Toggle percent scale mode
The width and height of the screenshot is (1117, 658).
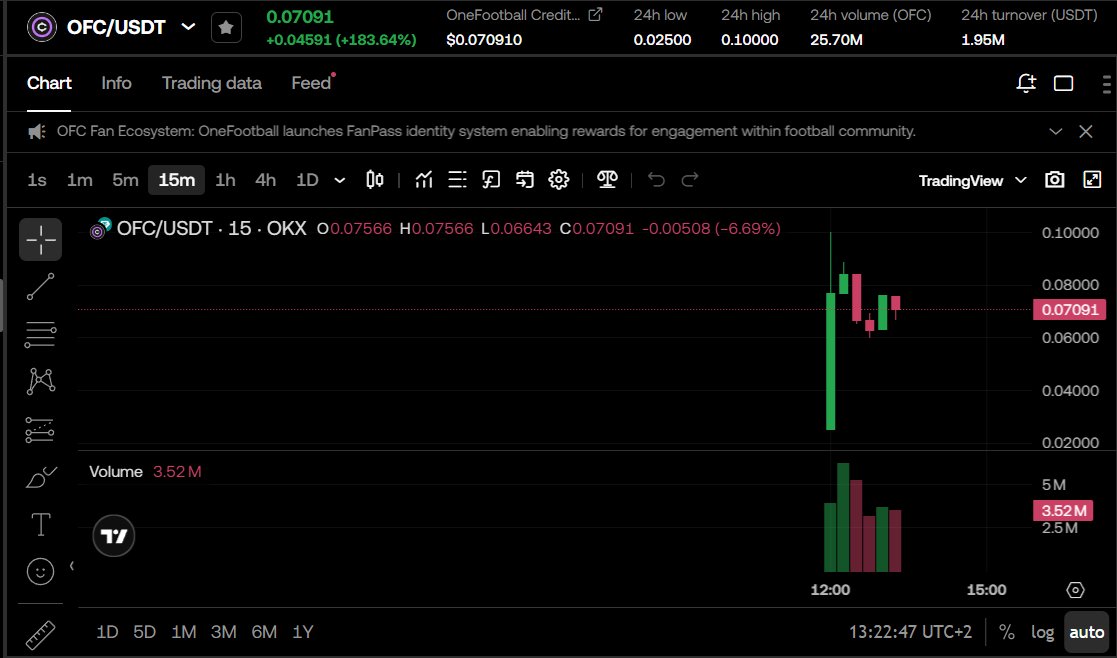(x=1007, y=632)
